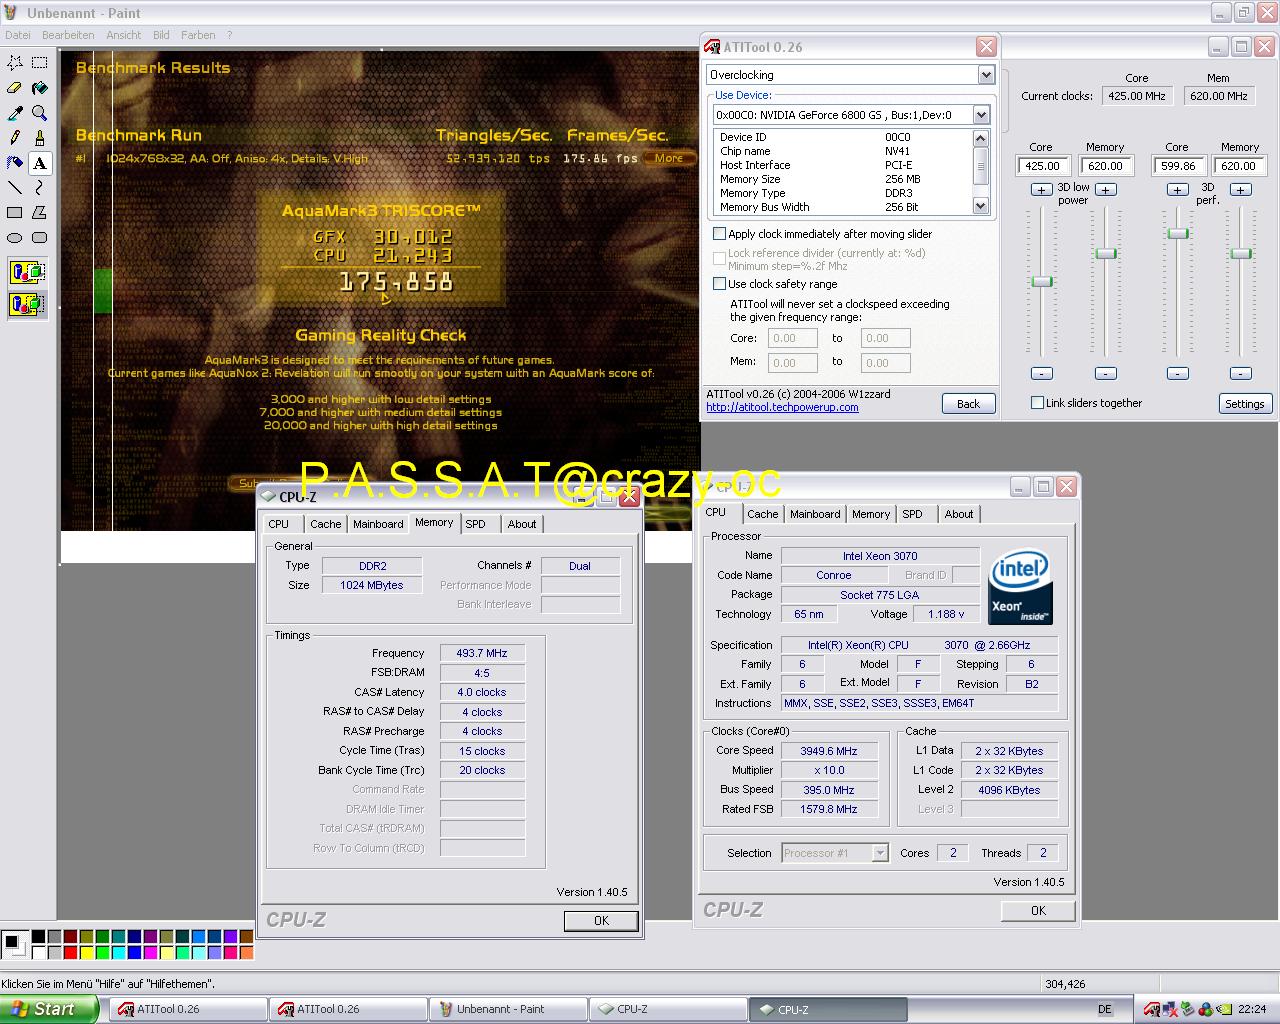Click the ATITool icon in the system tray

click(x=1152, y=1009)
